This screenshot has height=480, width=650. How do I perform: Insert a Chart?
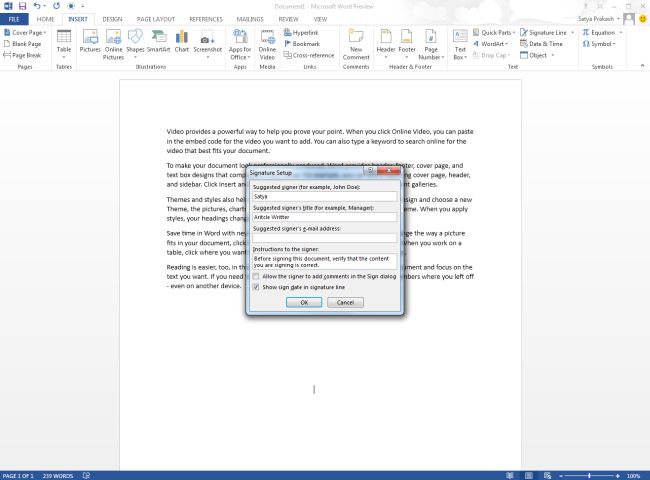pyautogui.click(x=182, y=41)
